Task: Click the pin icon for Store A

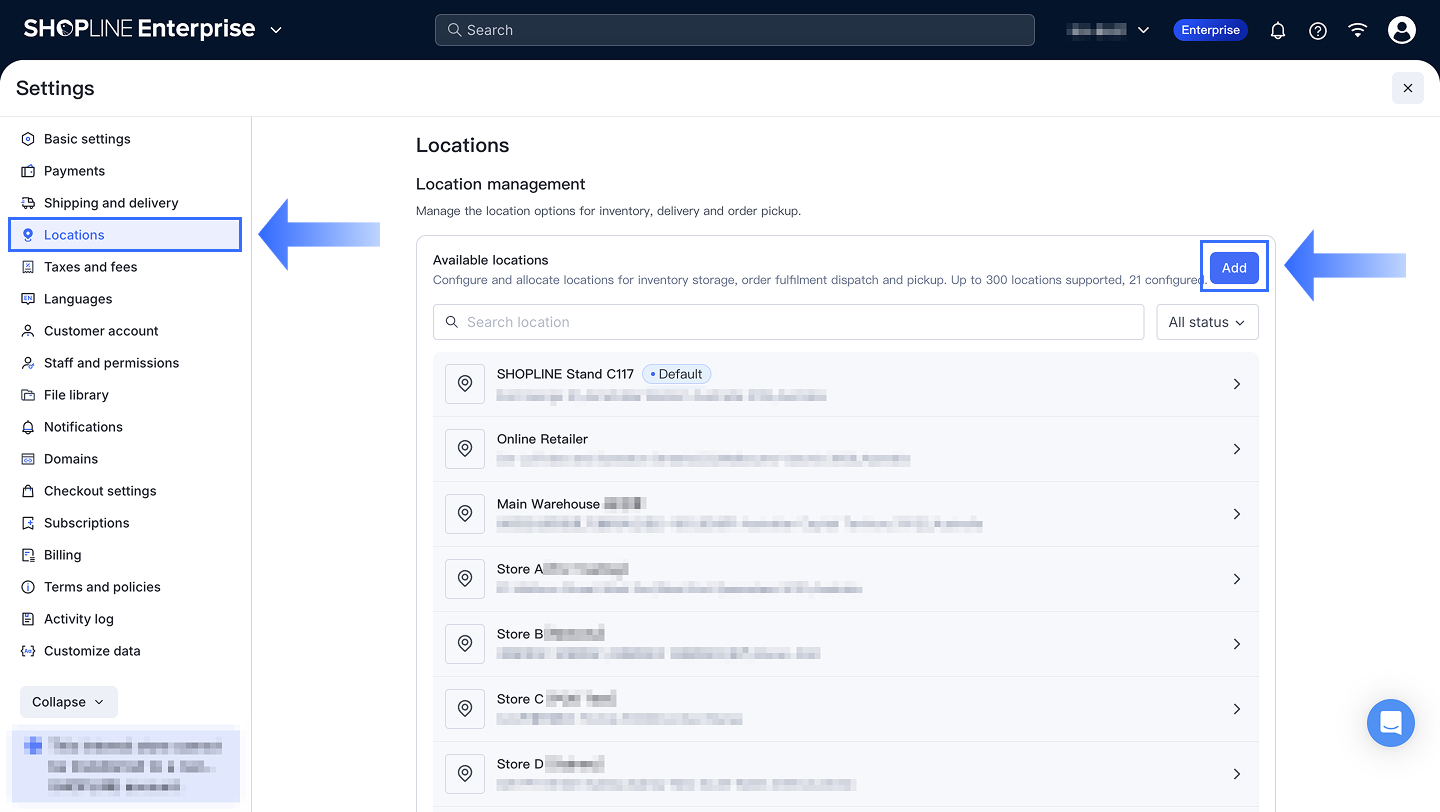Action: (x=465, y=579)
